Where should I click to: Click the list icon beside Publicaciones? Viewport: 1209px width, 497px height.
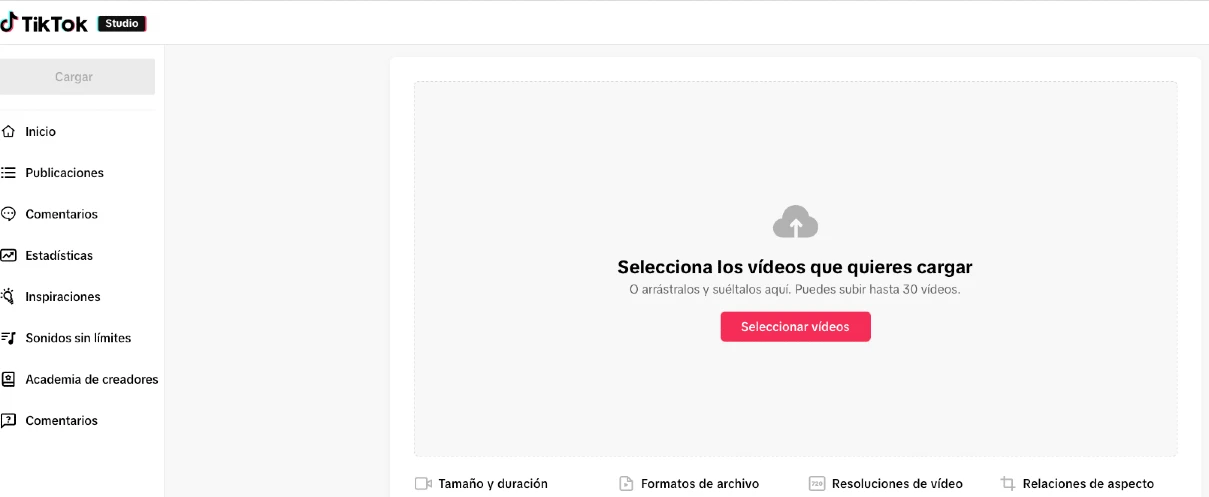click(8, 173)
